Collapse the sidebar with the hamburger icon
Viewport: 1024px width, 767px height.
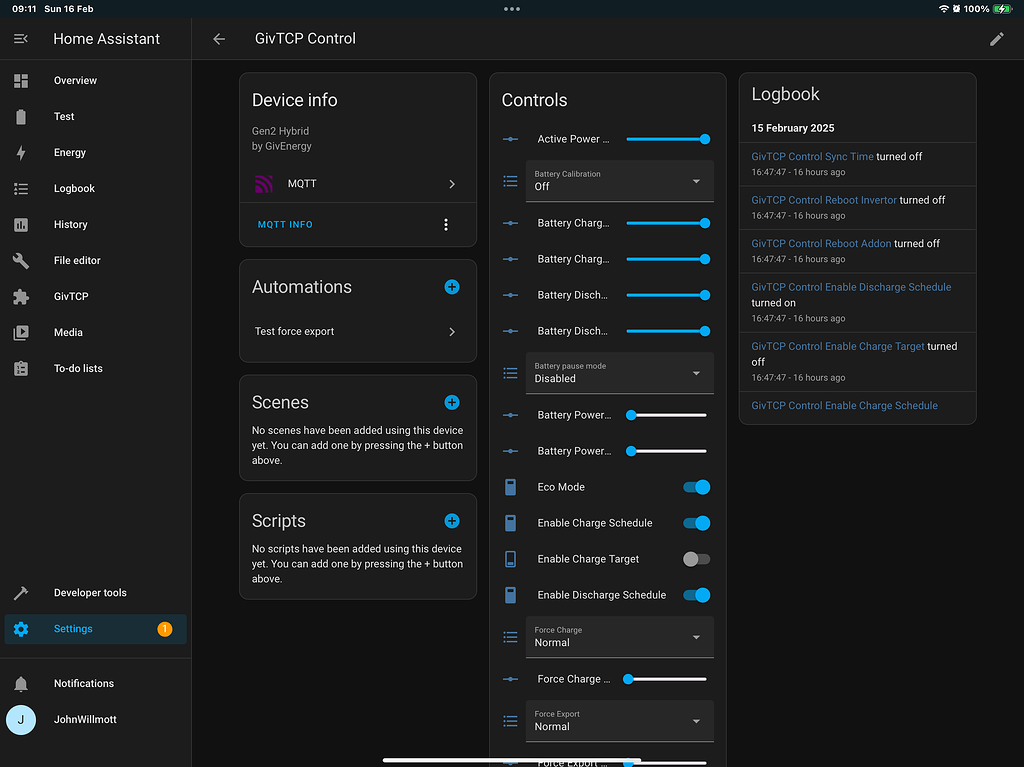21,39
